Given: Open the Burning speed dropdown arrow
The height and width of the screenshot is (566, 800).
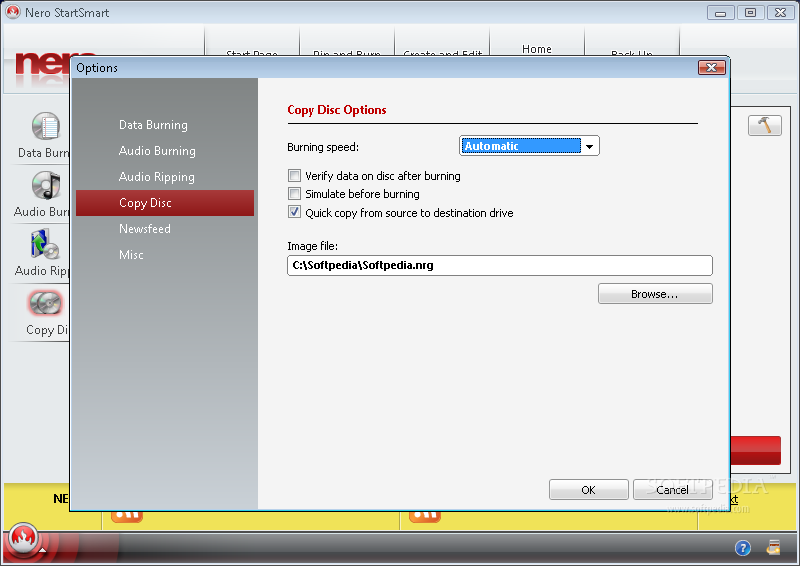Looking at the screenshot, I should tap(589, 146).
